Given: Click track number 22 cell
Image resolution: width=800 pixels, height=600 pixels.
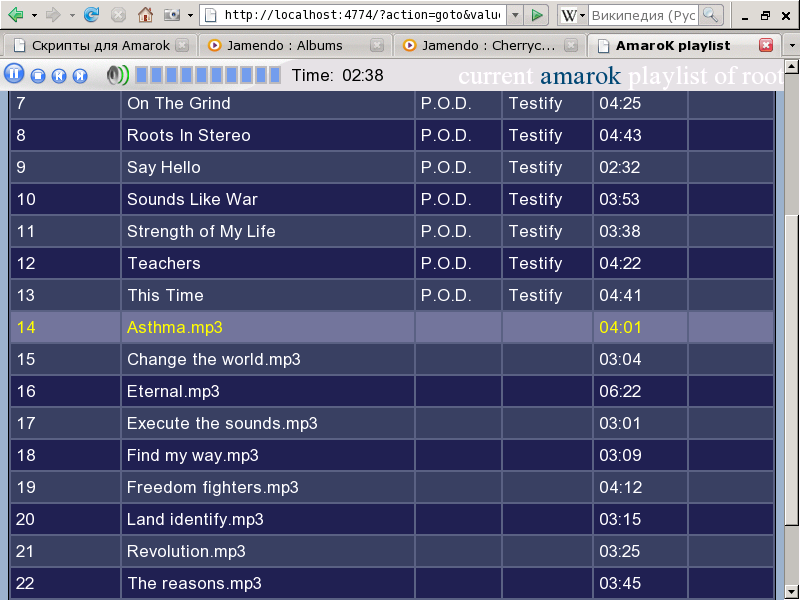Looking at the screenshot, I should (65, 583).
